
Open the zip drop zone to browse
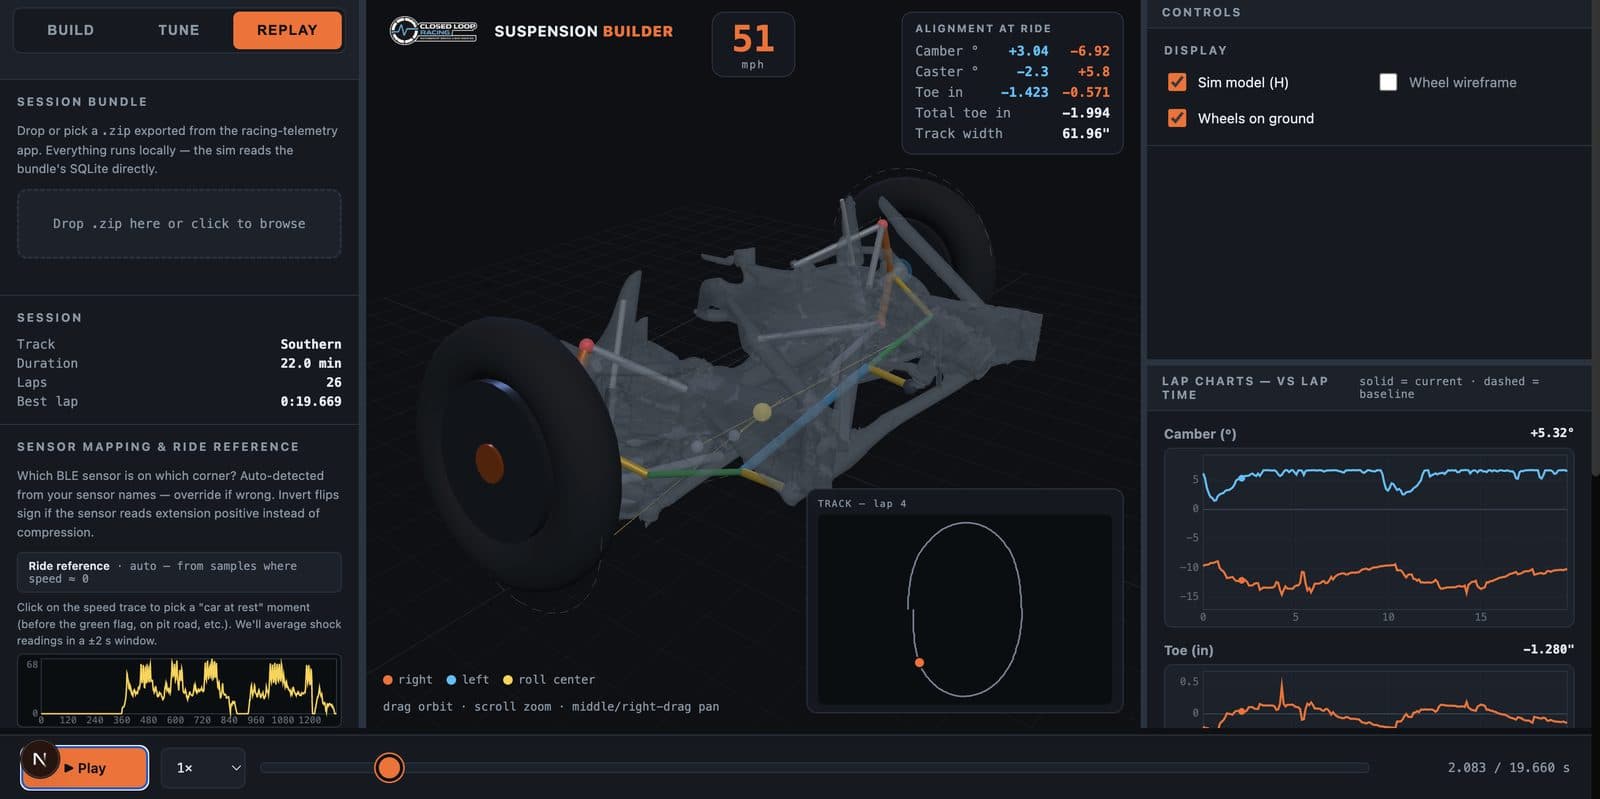[x=179, y=224]
